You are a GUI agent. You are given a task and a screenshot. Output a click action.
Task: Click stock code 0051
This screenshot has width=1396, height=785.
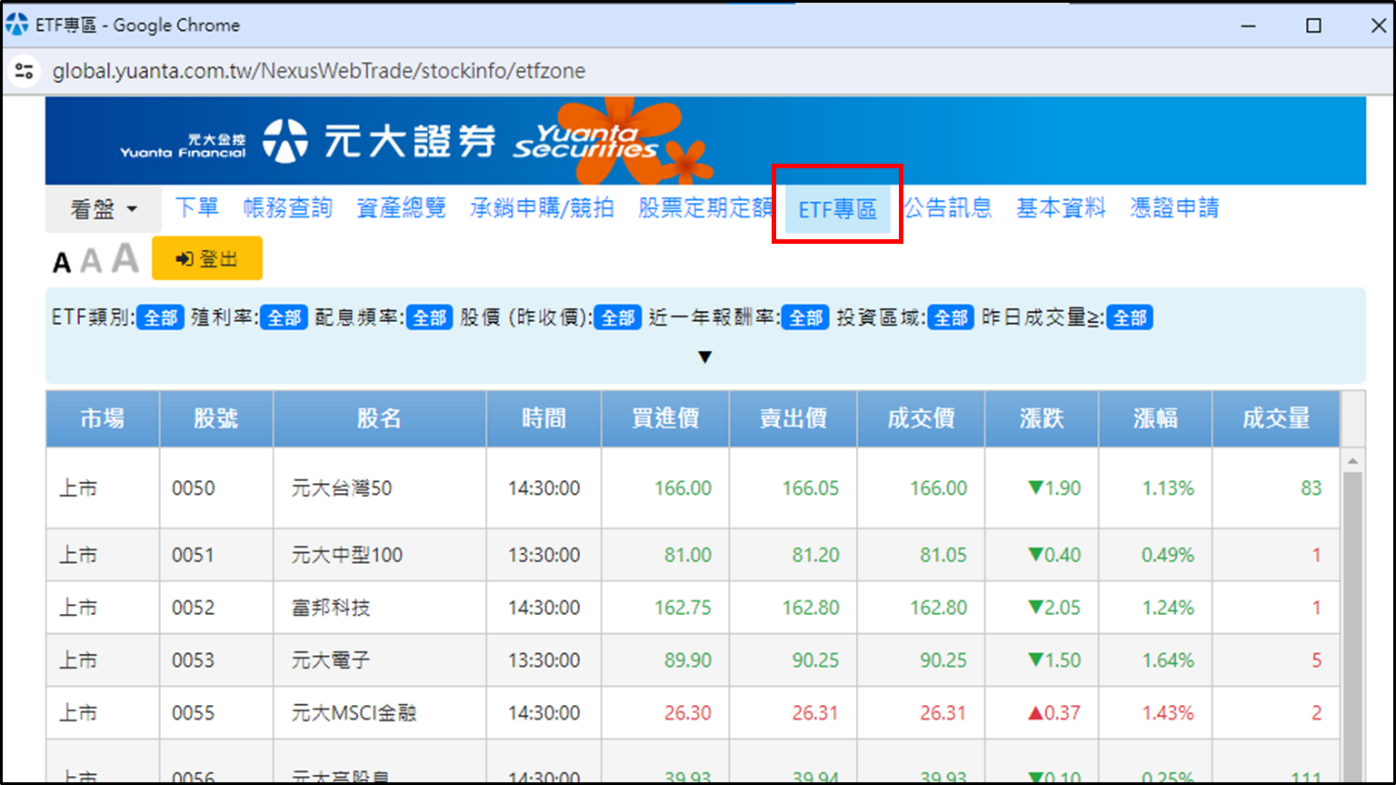click(194, 555)
